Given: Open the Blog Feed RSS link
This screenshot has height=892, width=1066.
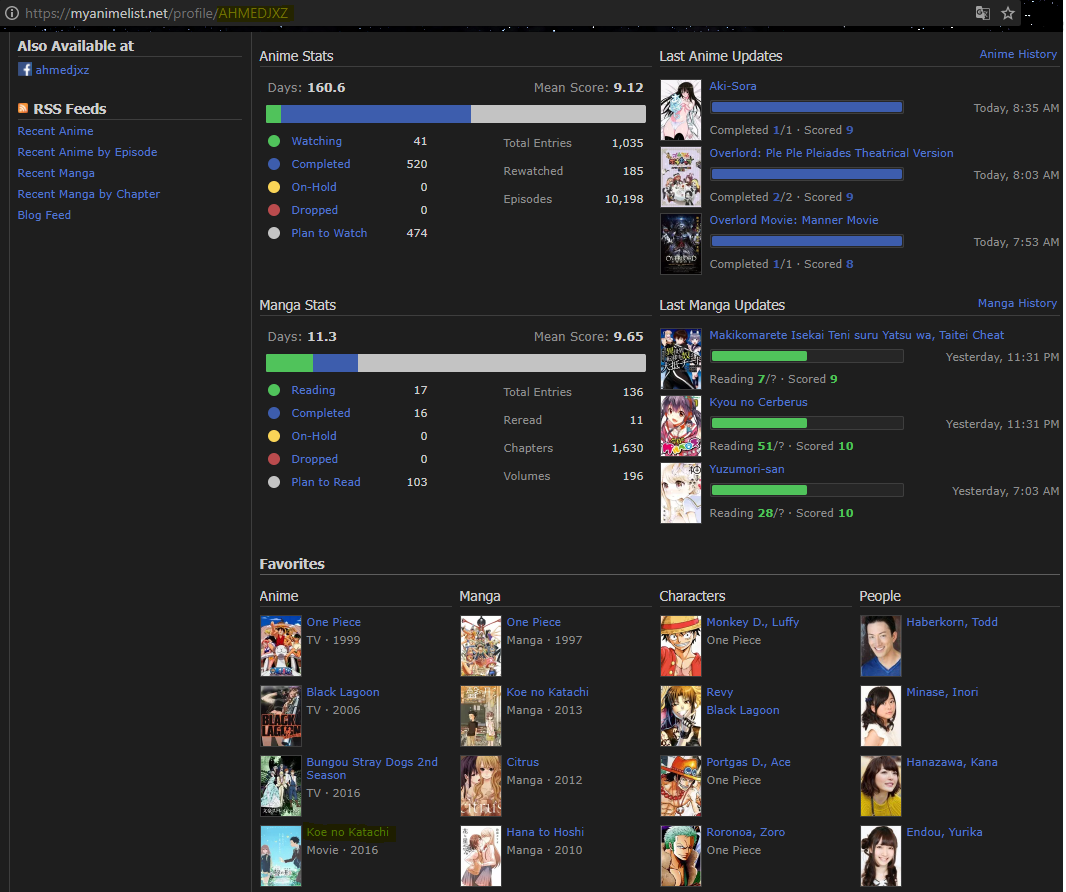Looking at the screenshot, I should coord(44,215).
